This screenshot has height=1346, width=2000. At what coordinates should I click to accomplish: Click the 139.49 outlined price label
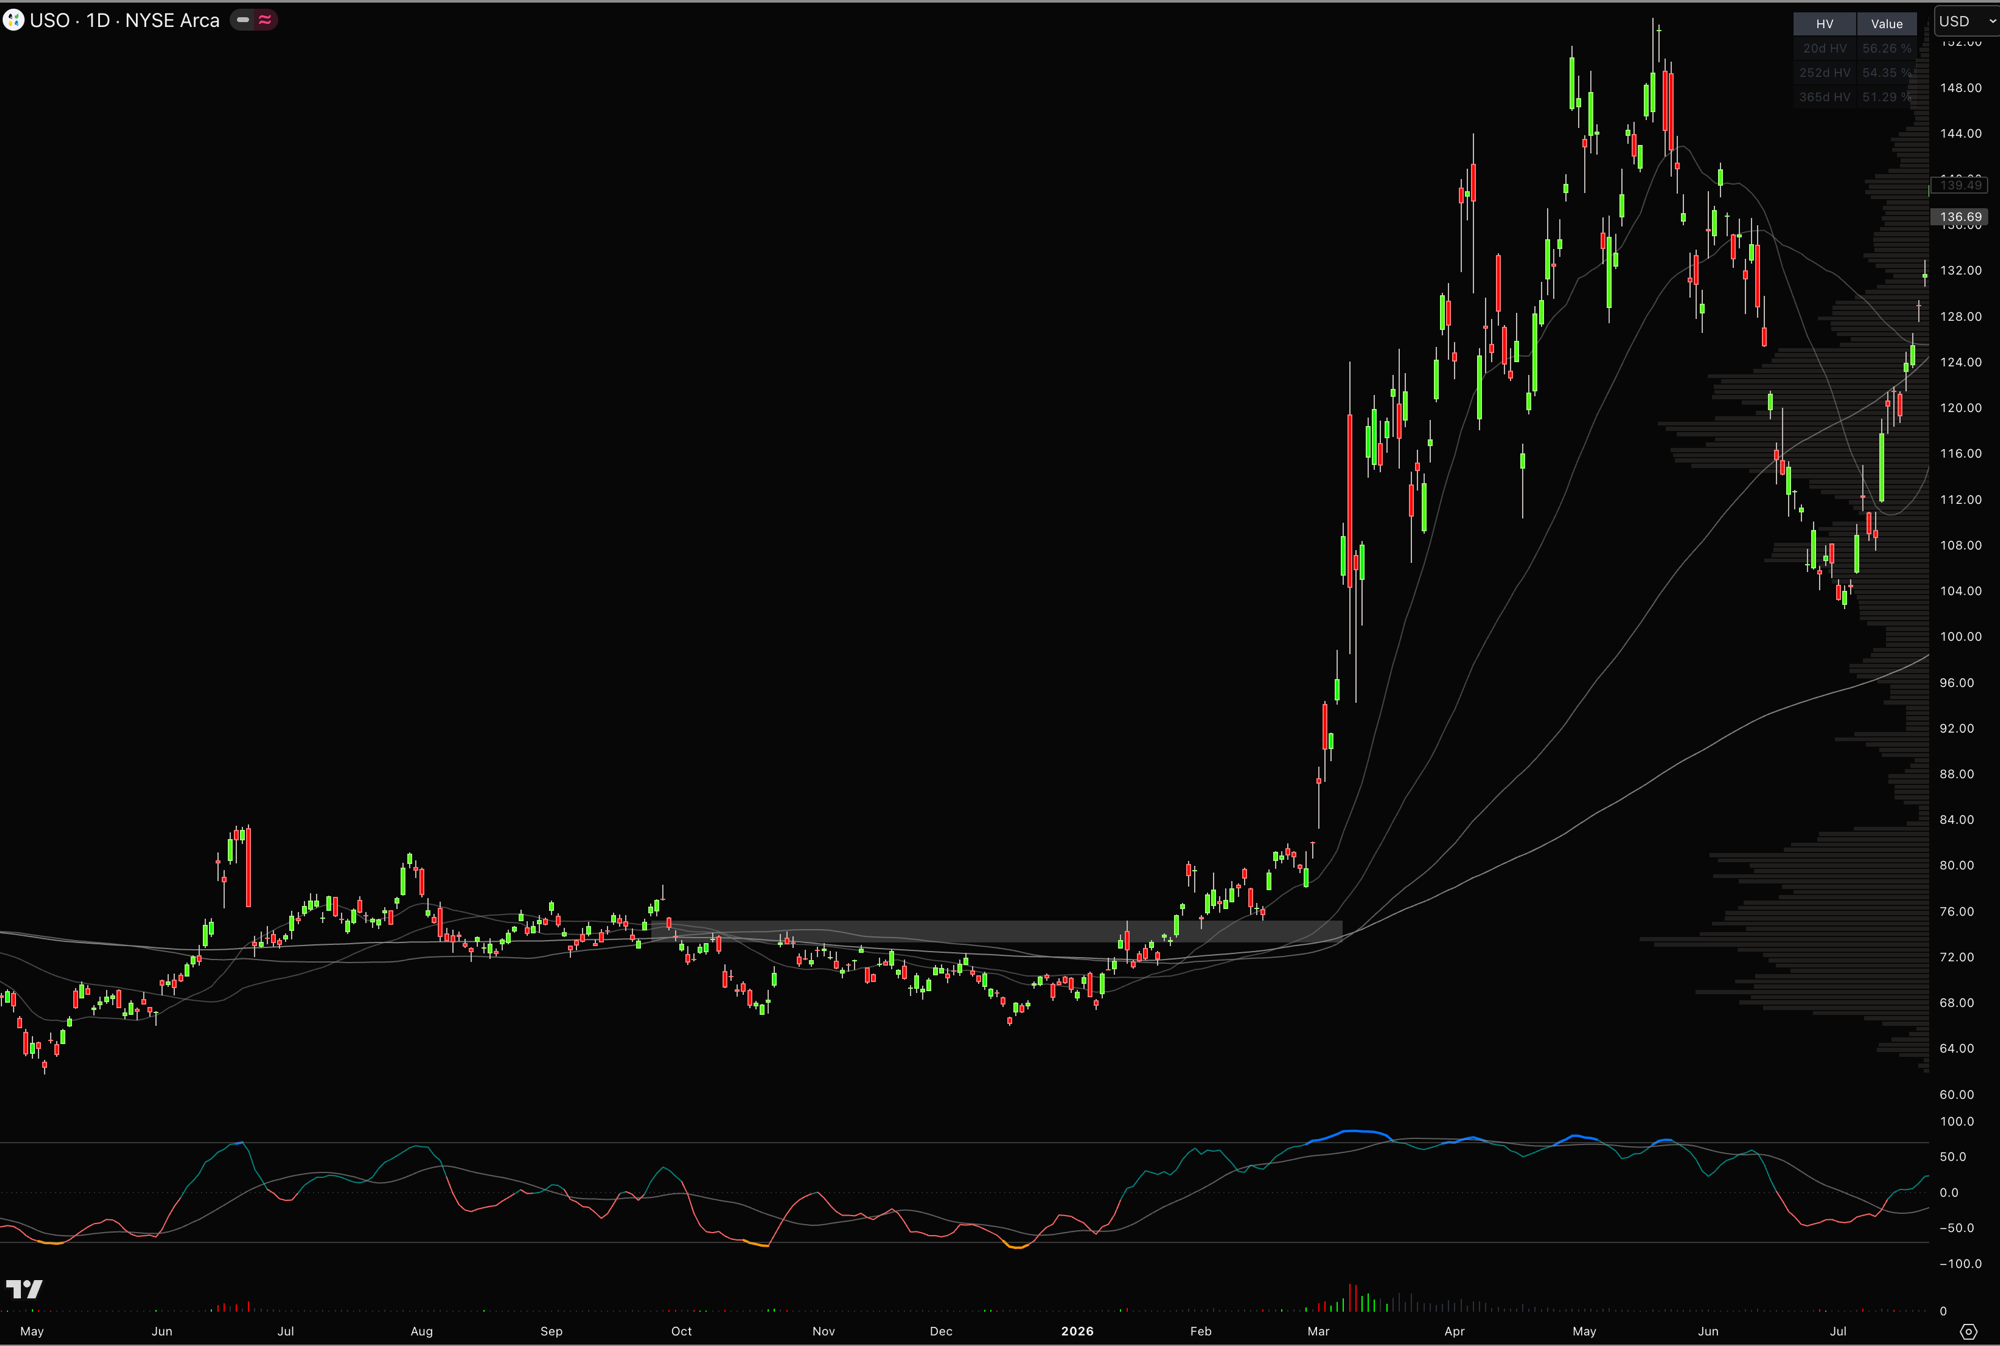tap(1960, 185)
